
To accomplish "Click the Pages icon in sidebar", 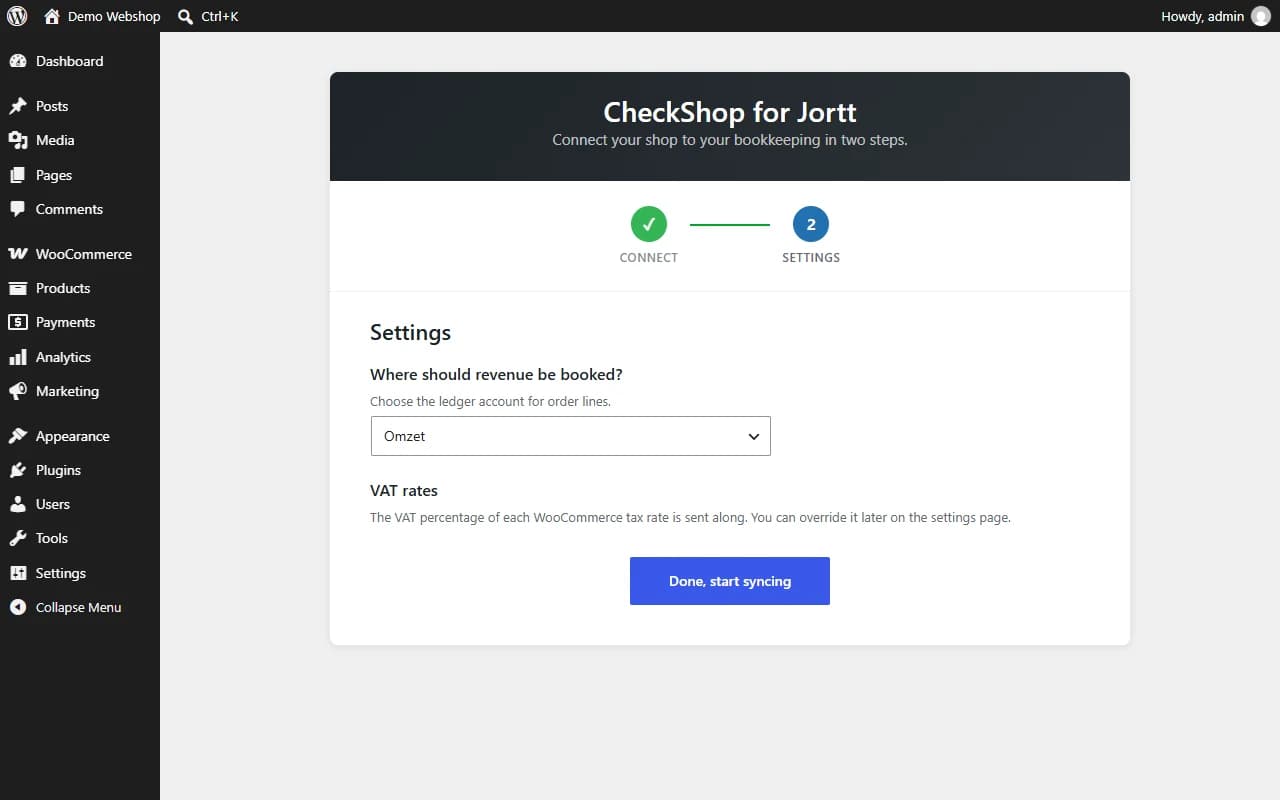I will 18,175.
